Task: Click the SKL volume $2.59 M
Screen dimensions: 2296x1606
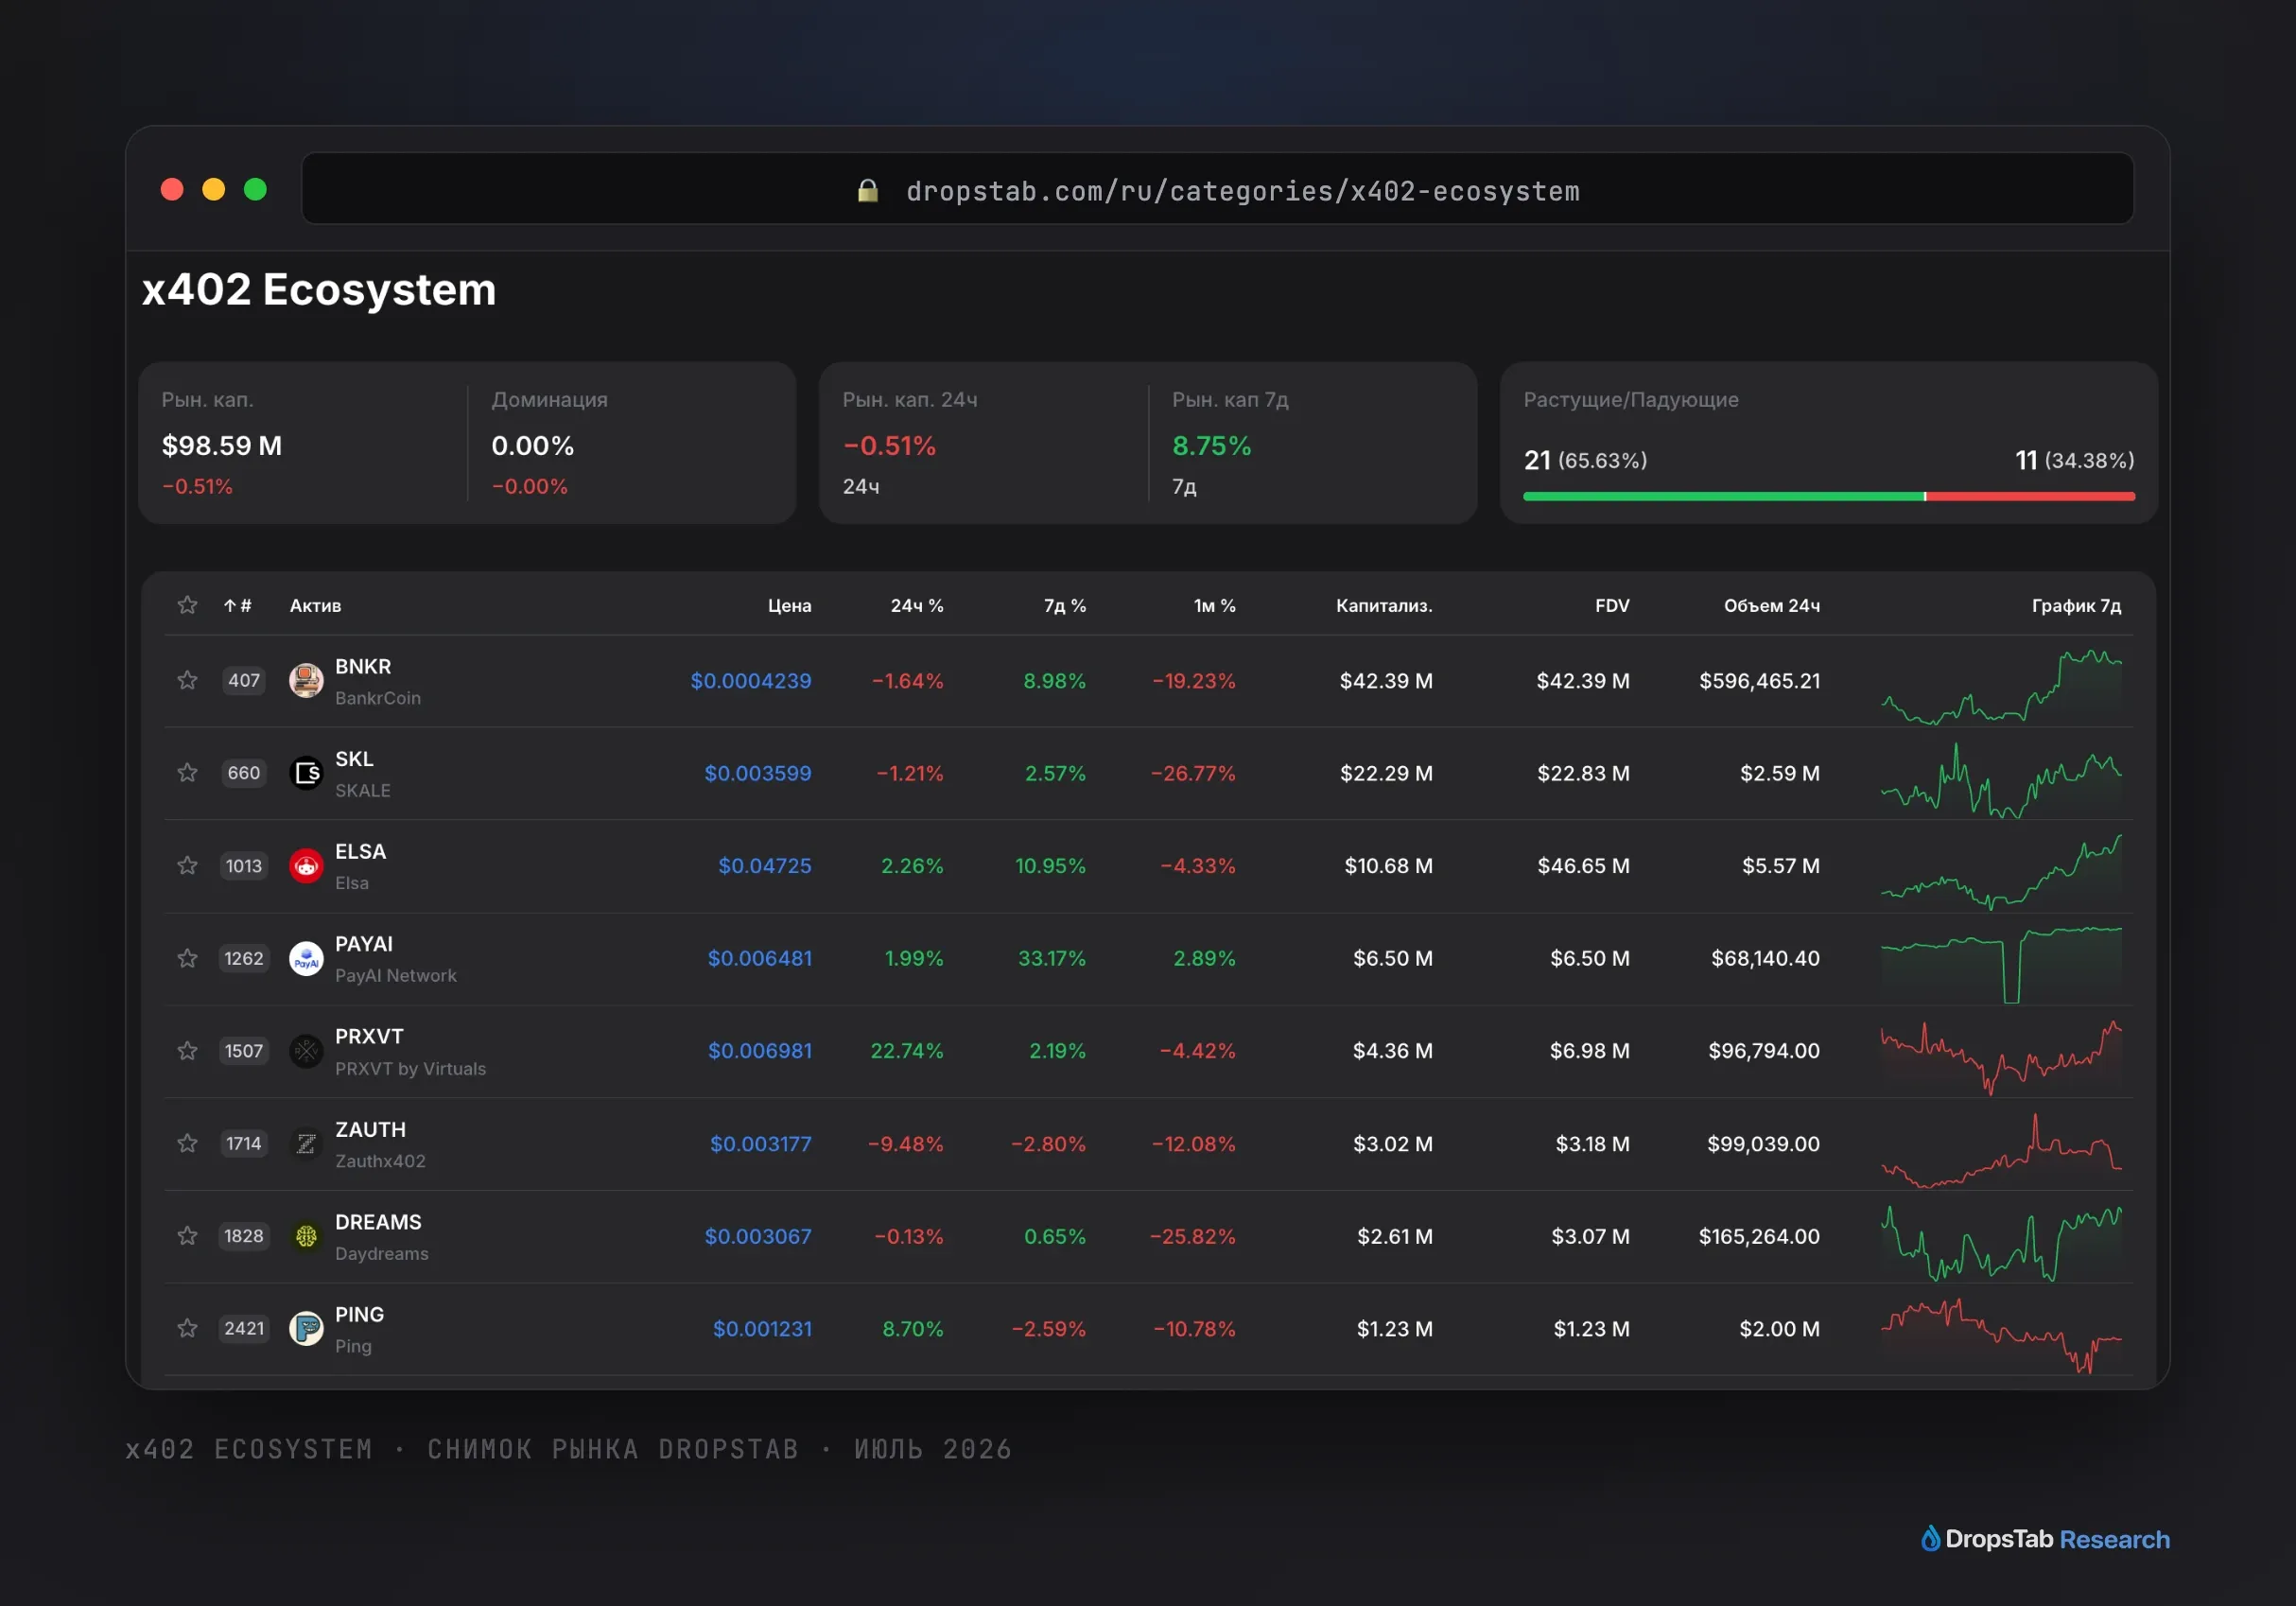Action: point(1780,773)
